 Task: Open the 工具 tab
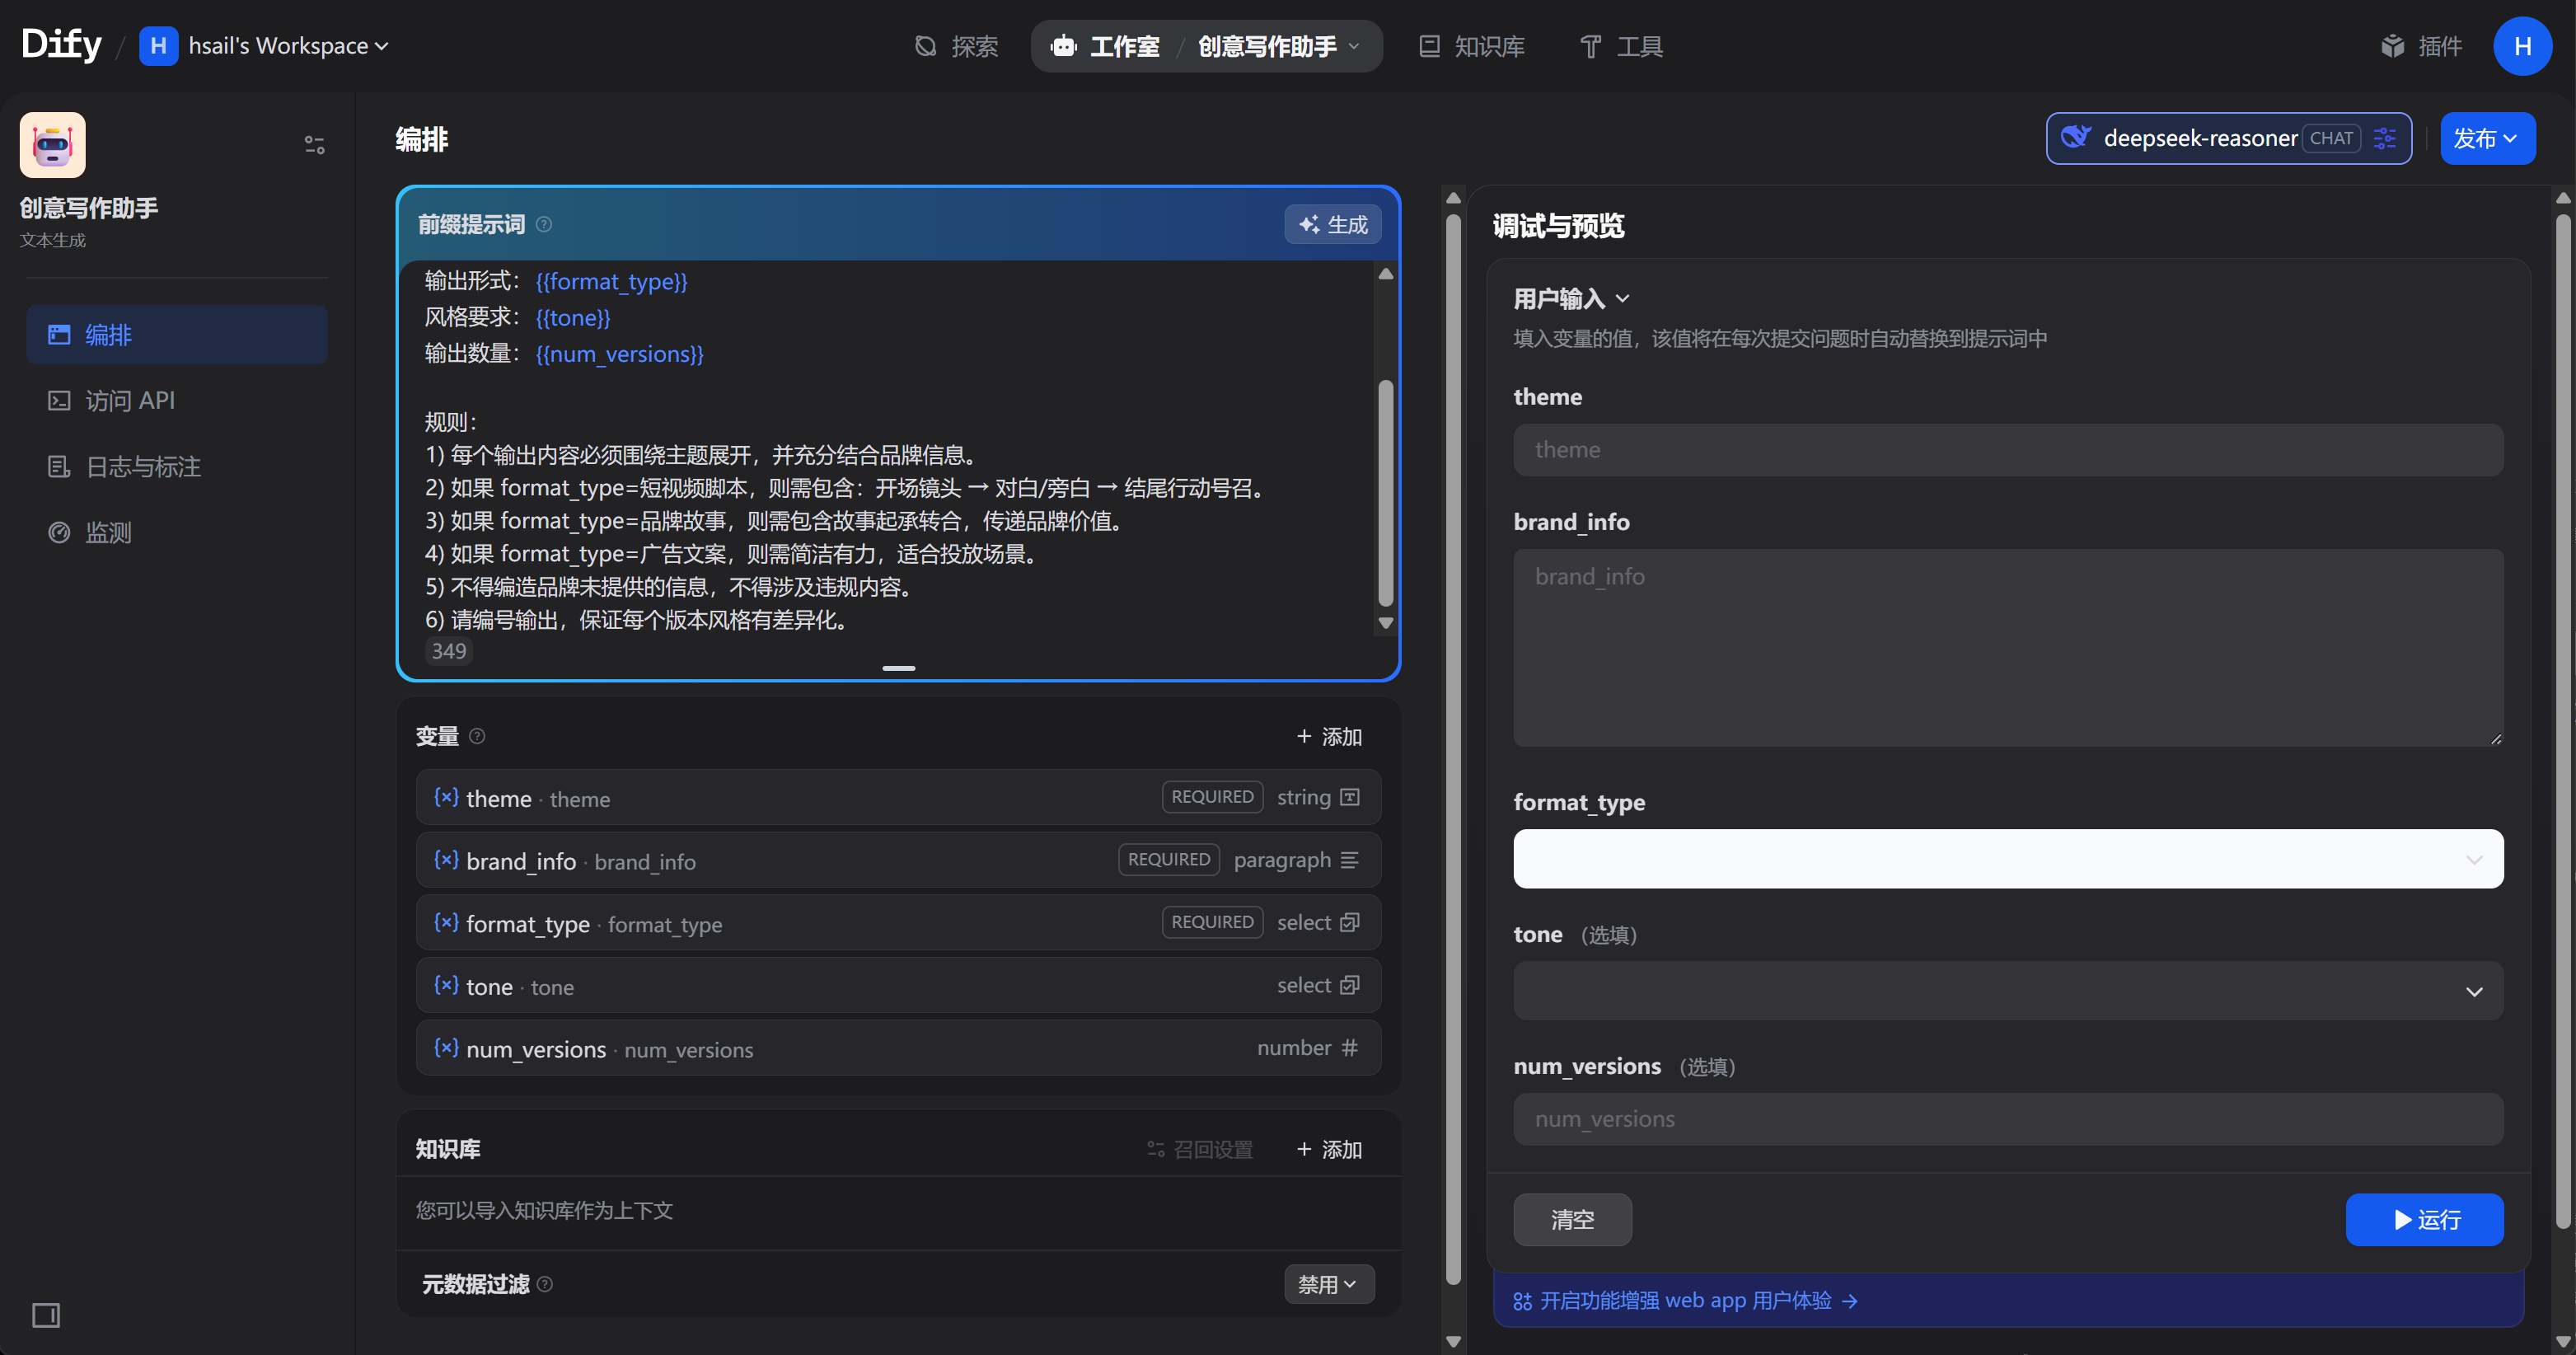1620,46
